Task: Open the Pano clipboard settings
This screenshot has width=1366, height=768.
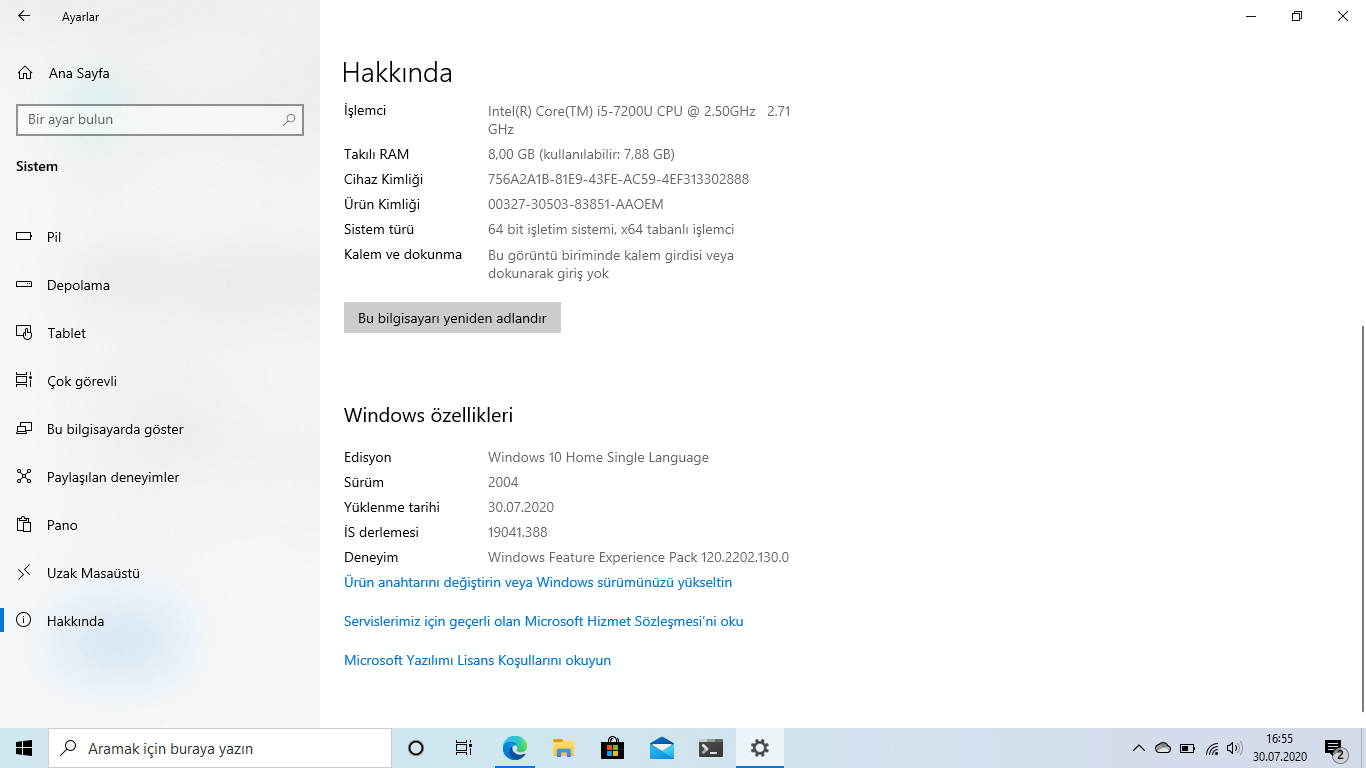Action: [160, 525]
